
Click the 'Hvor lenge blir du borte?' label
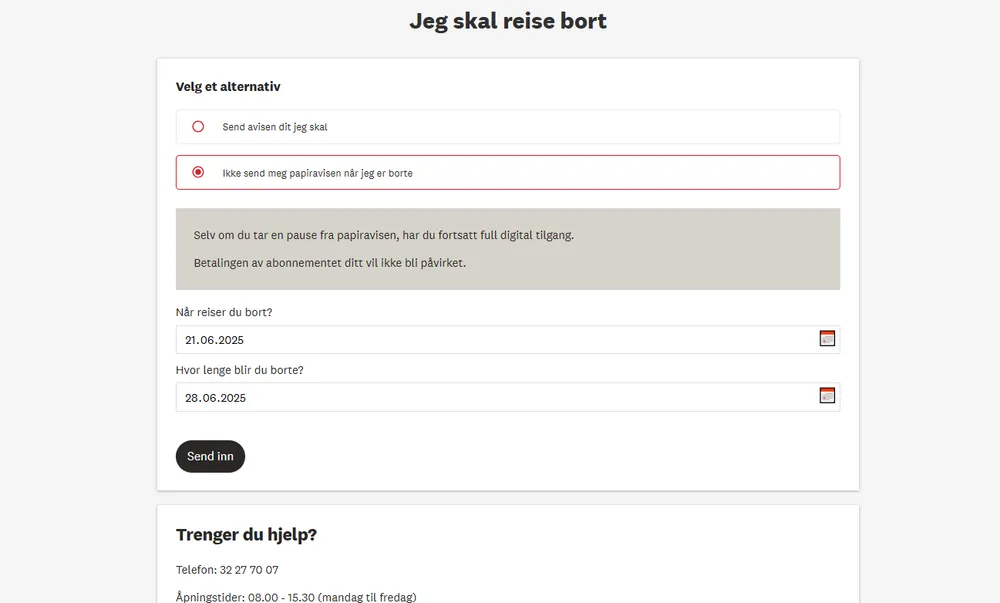coord(240,370)
